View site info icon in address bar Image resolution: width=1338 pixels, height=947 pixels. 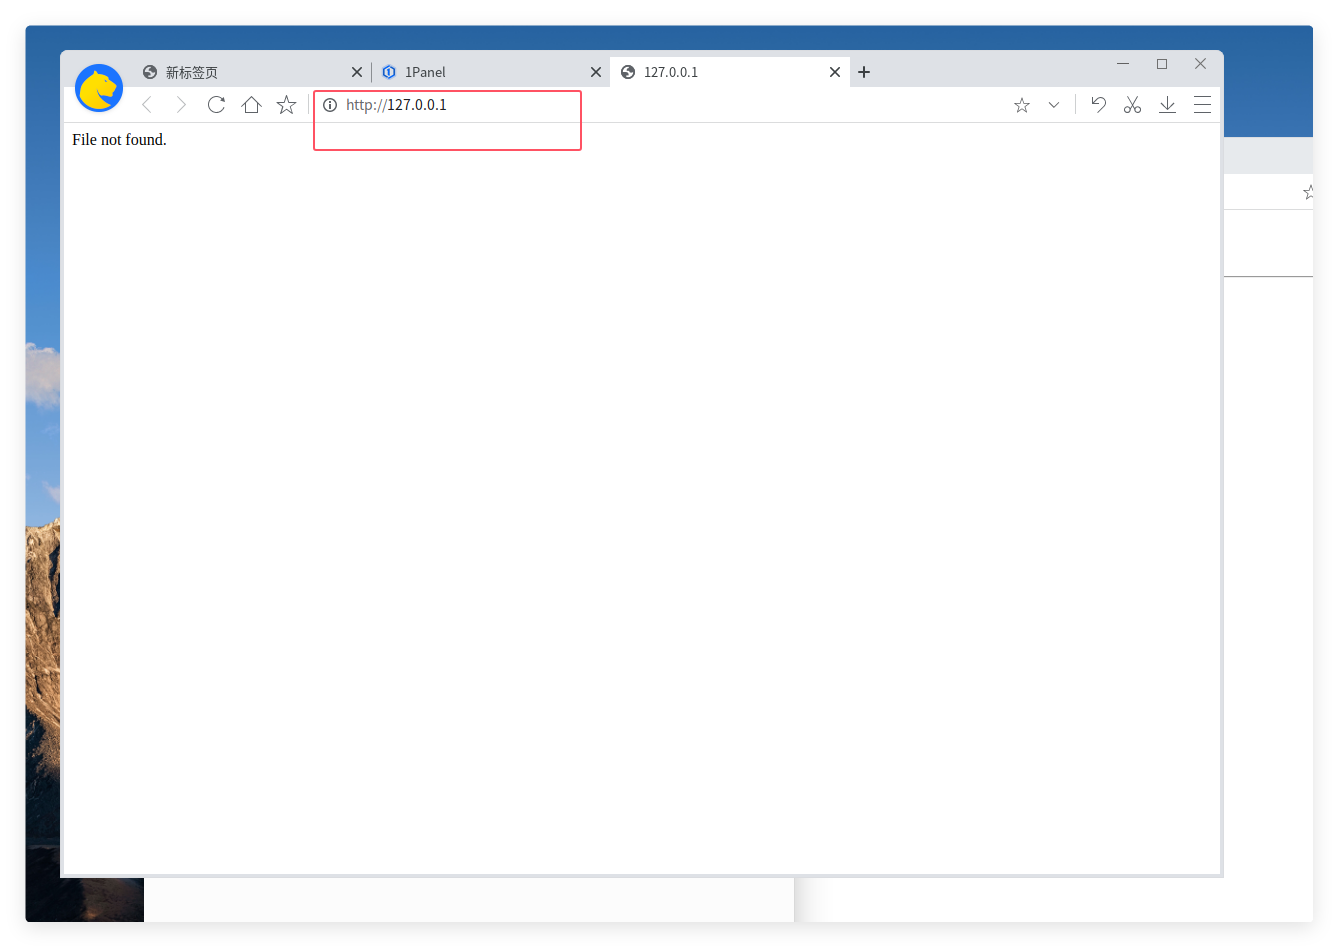pyautogui.click(x=330, y=105)
